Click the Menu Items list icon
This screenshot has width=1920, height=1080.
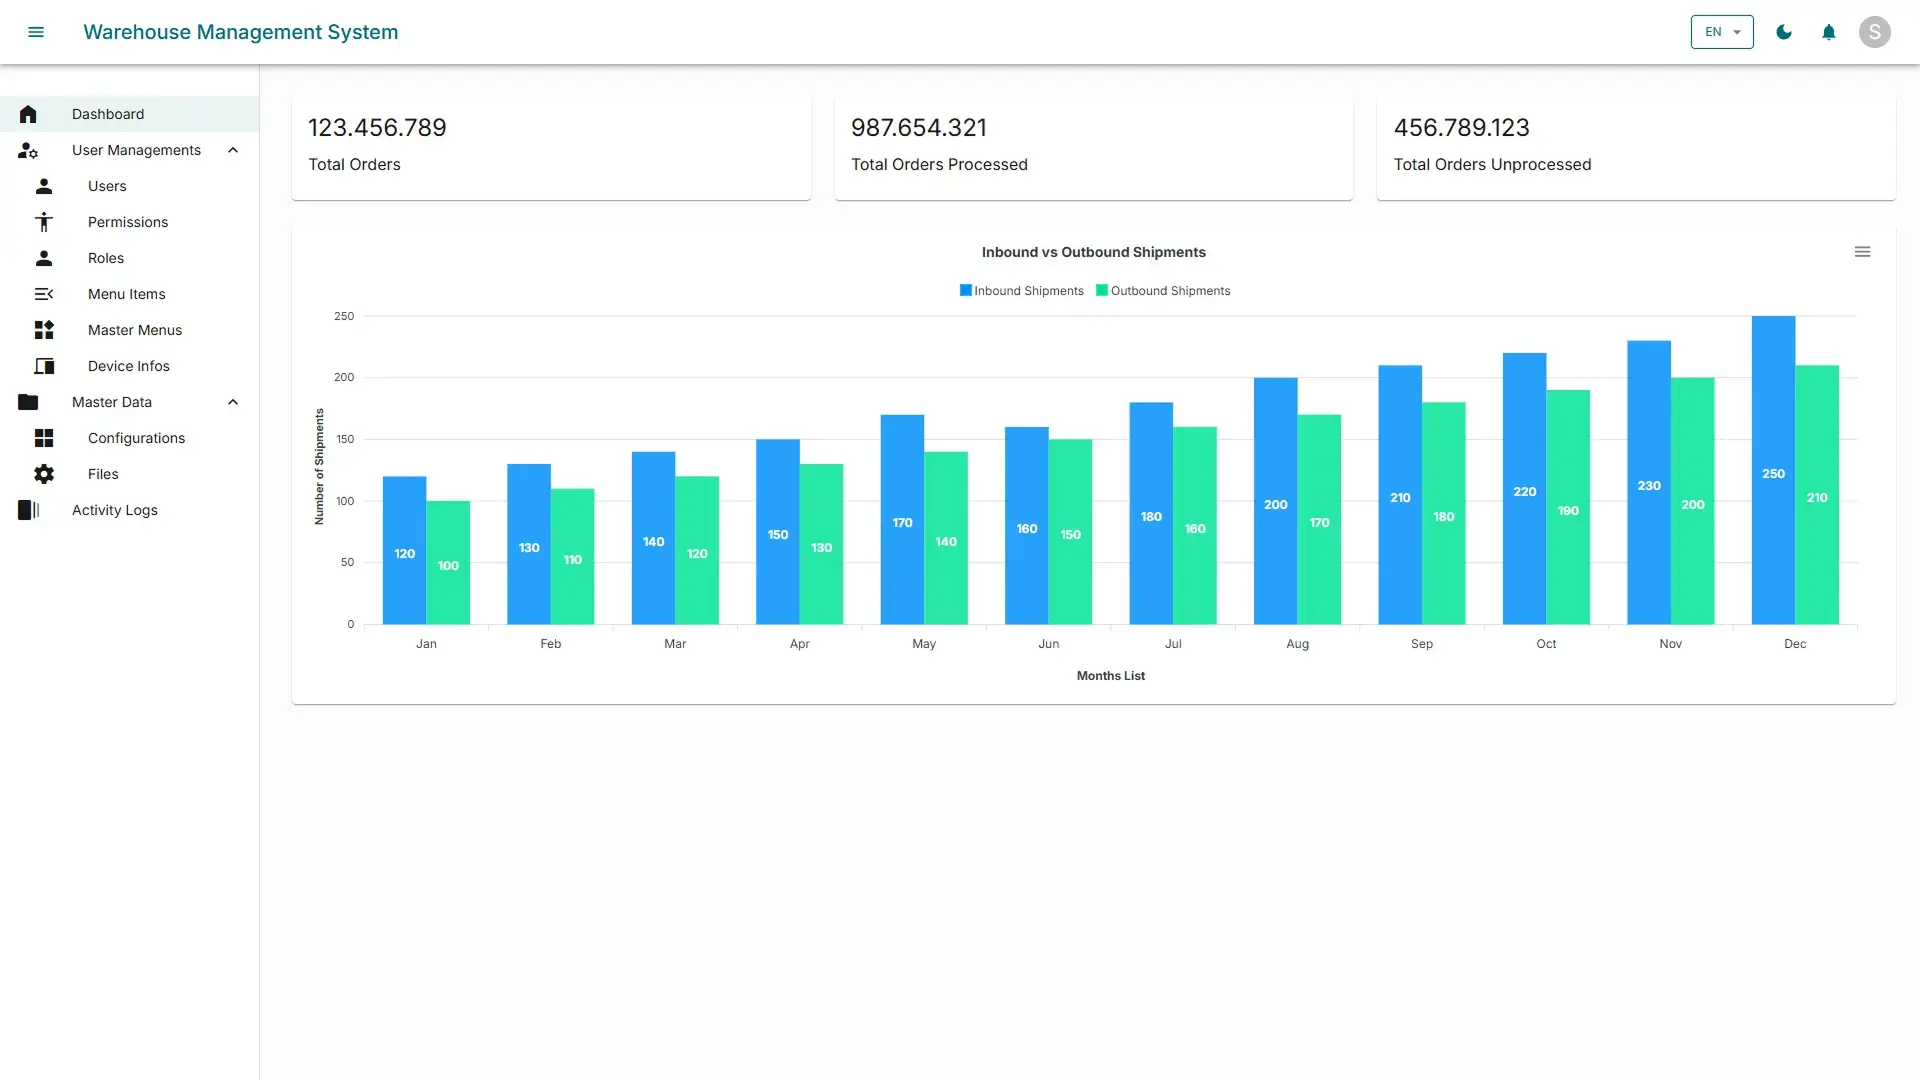coord(44,294)
